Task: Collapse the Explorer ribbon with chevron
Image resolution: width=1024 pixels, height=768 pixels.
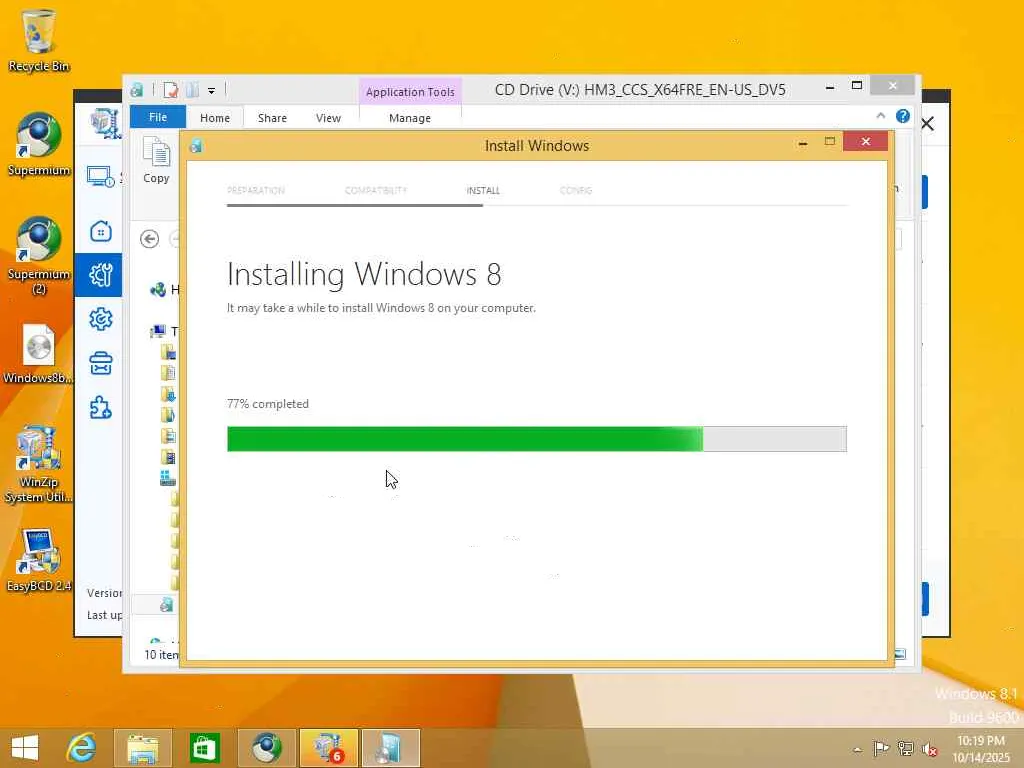Action: coord(880,116)
